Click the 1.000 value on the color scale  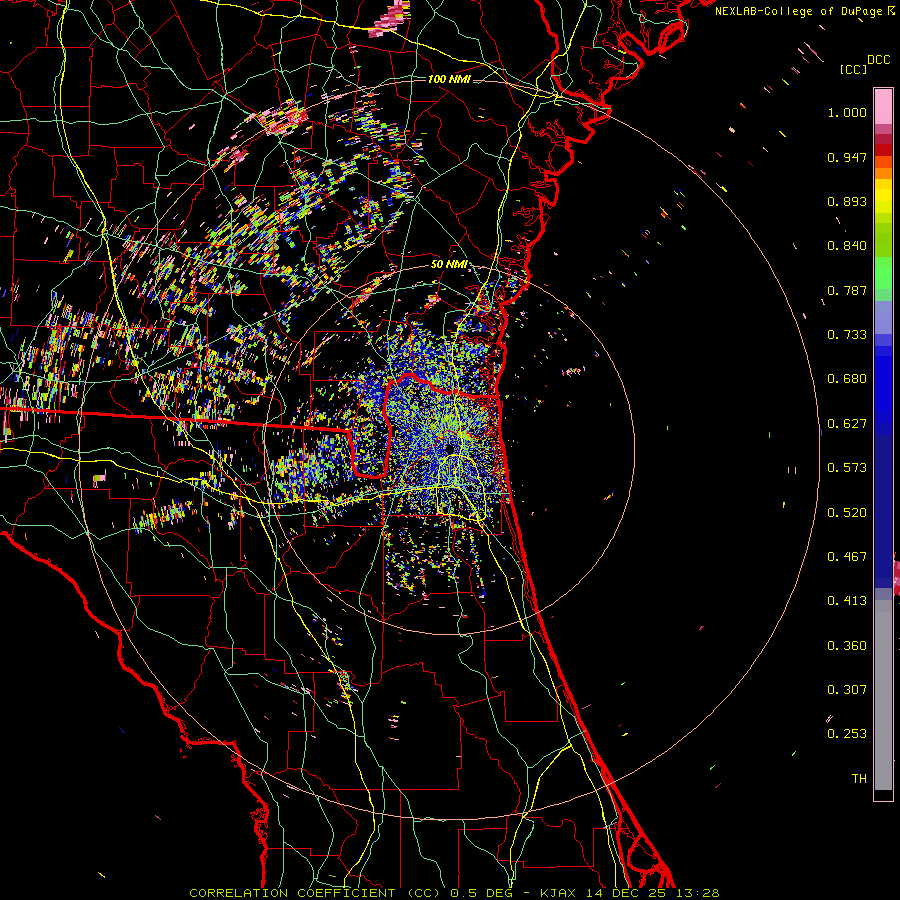847,112
